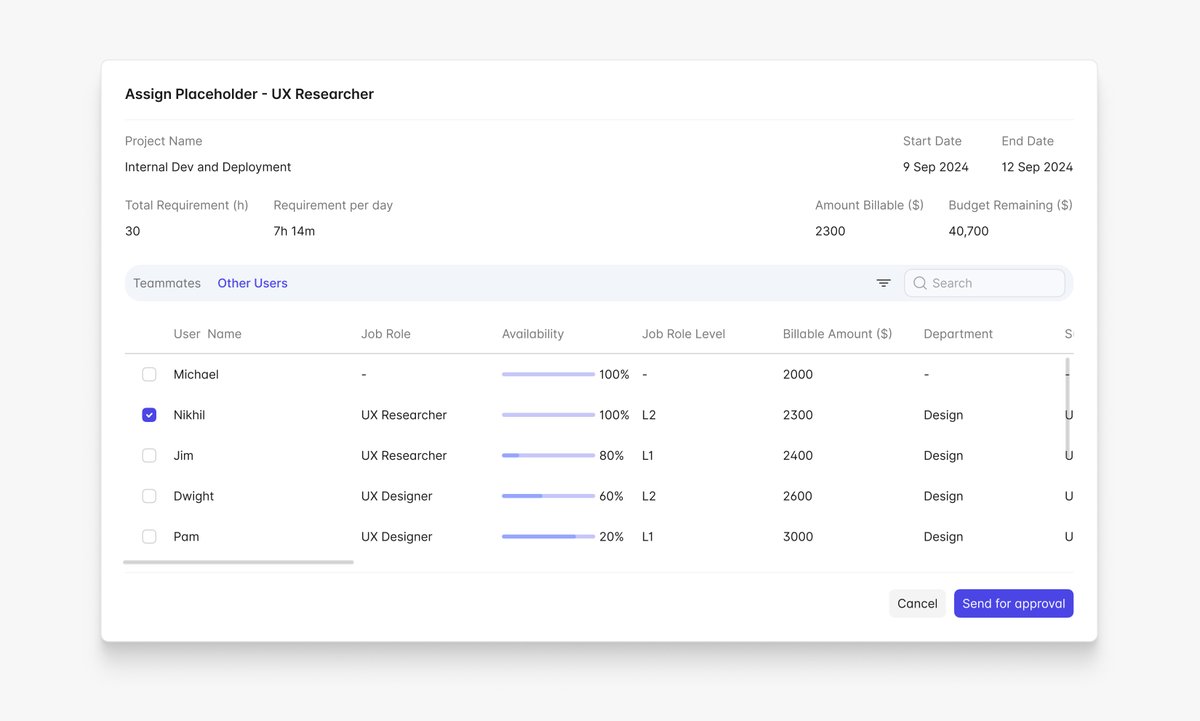Screen dimensions: 1200x721
Task: Click billable amount 2600 for Dwight
Action: (x=798, y=496)
